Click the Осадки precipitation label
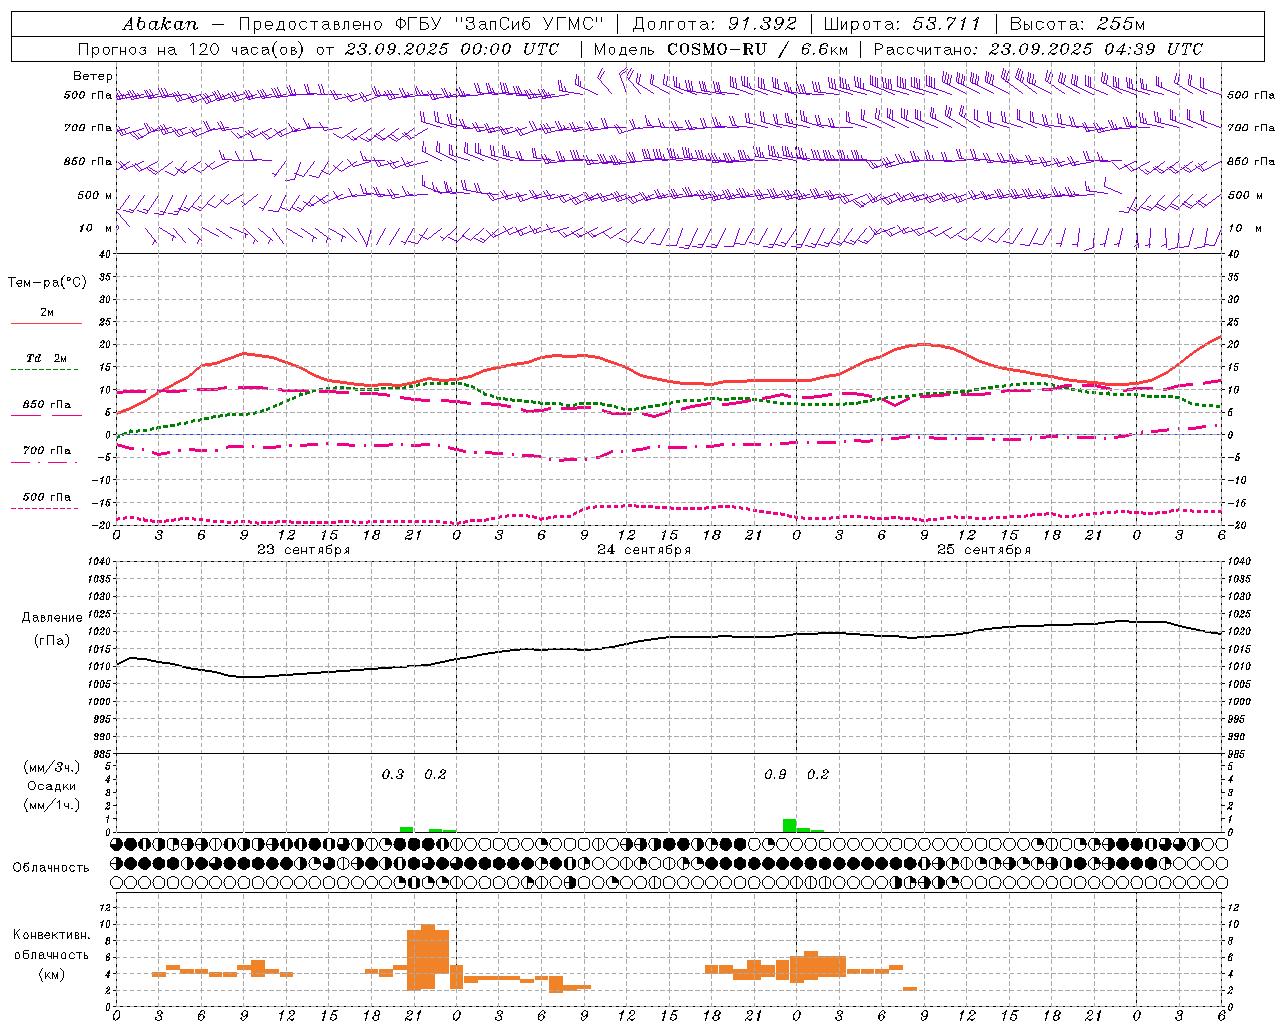This screenshot has height=1024, width=1280. [51, 786]
